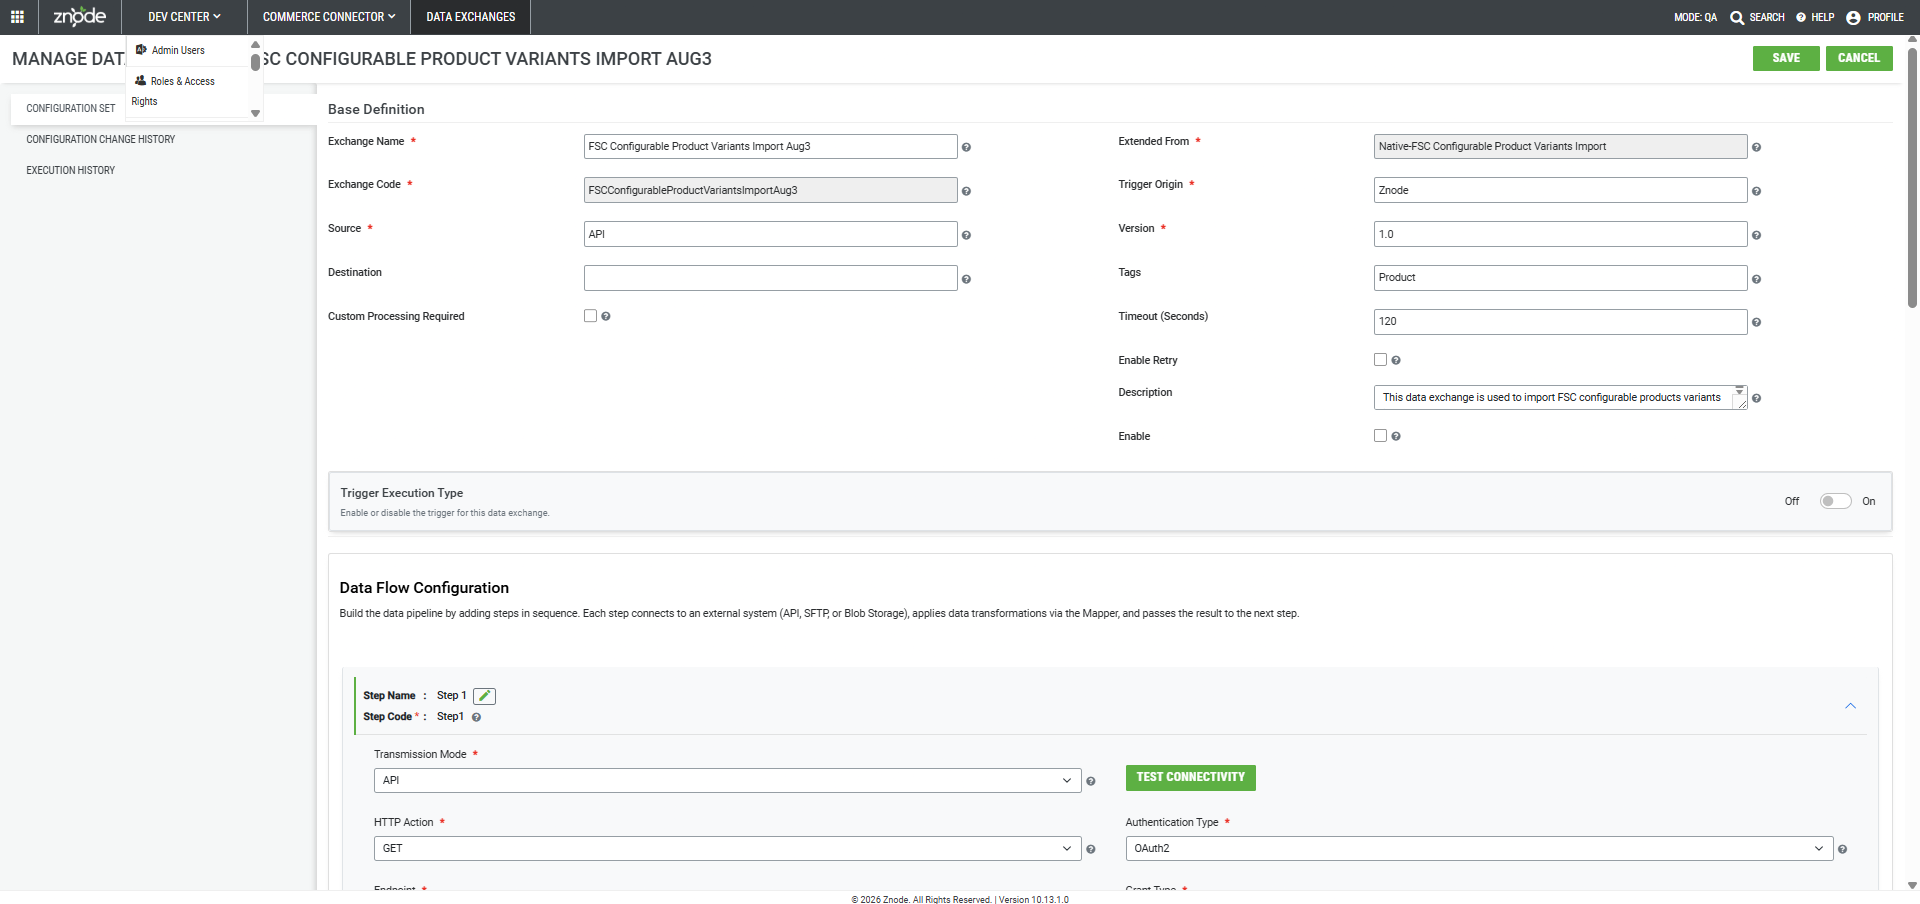
Task: Show help for Custom Processing Required
Action: pos(606,317)
